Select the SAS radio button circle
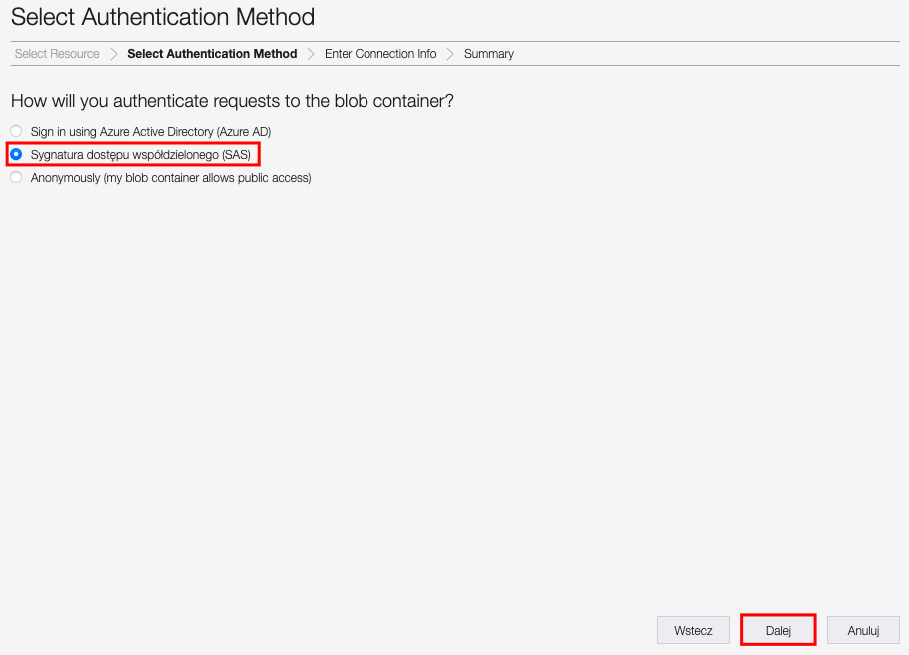 point(16,154)
